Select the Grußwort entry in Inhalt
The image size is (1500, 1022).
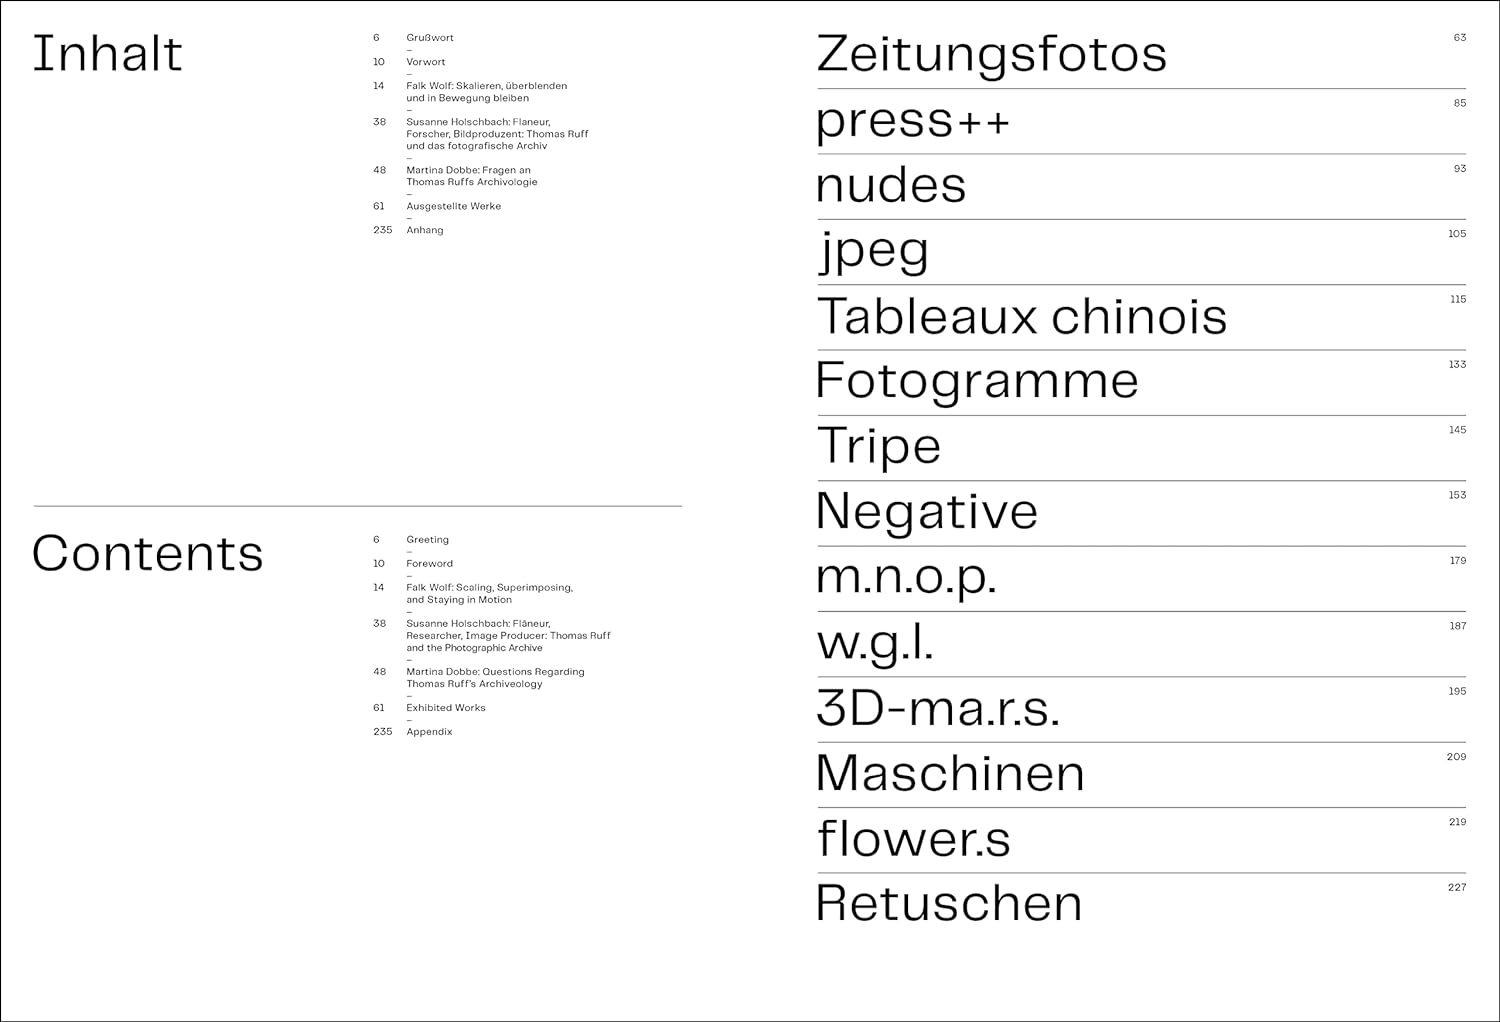click(x=430, y=38)
